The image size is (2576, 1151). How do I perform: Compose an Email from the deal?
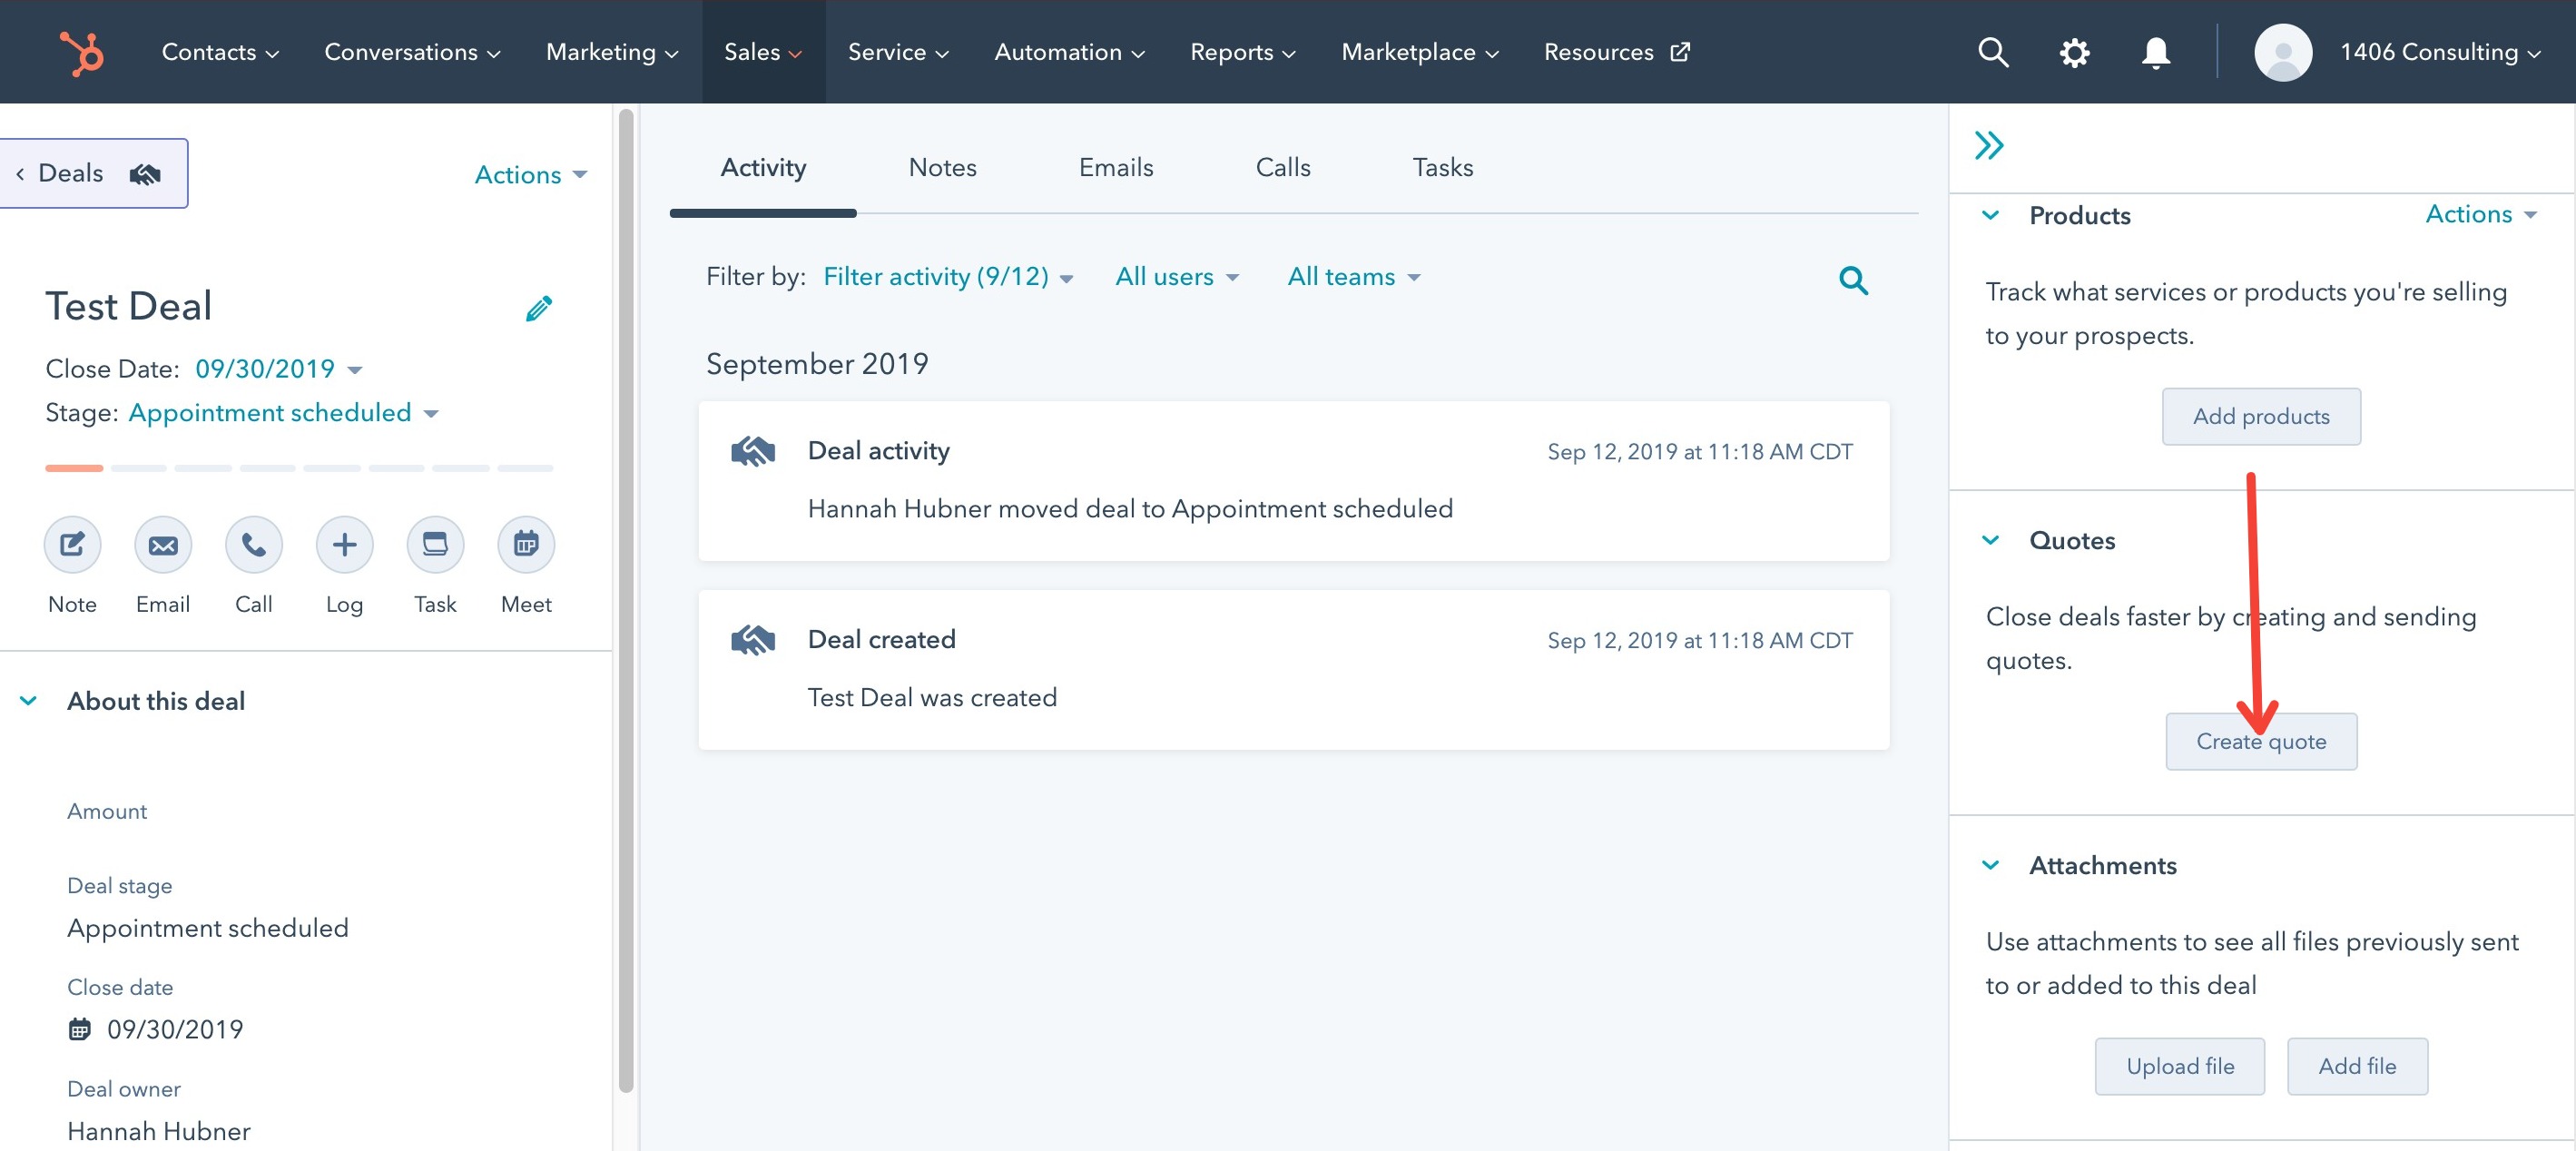coord(163,545)
